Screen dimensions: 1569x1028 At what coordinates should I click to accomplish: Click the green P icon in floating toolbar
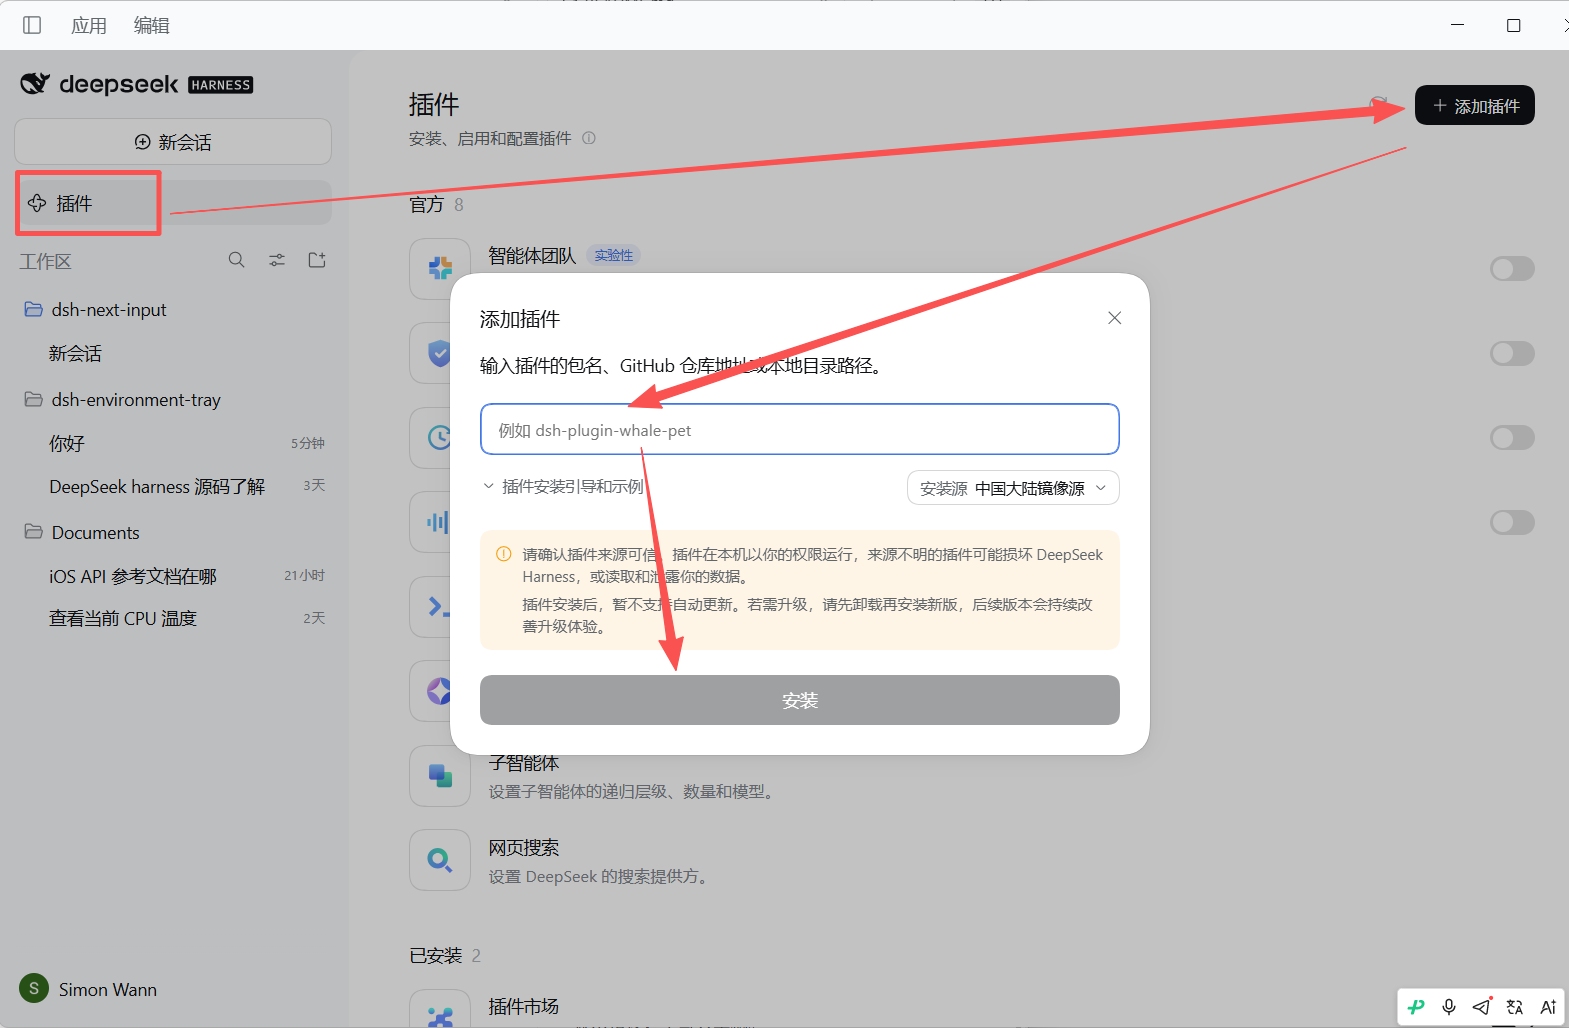(1416, 1007)
